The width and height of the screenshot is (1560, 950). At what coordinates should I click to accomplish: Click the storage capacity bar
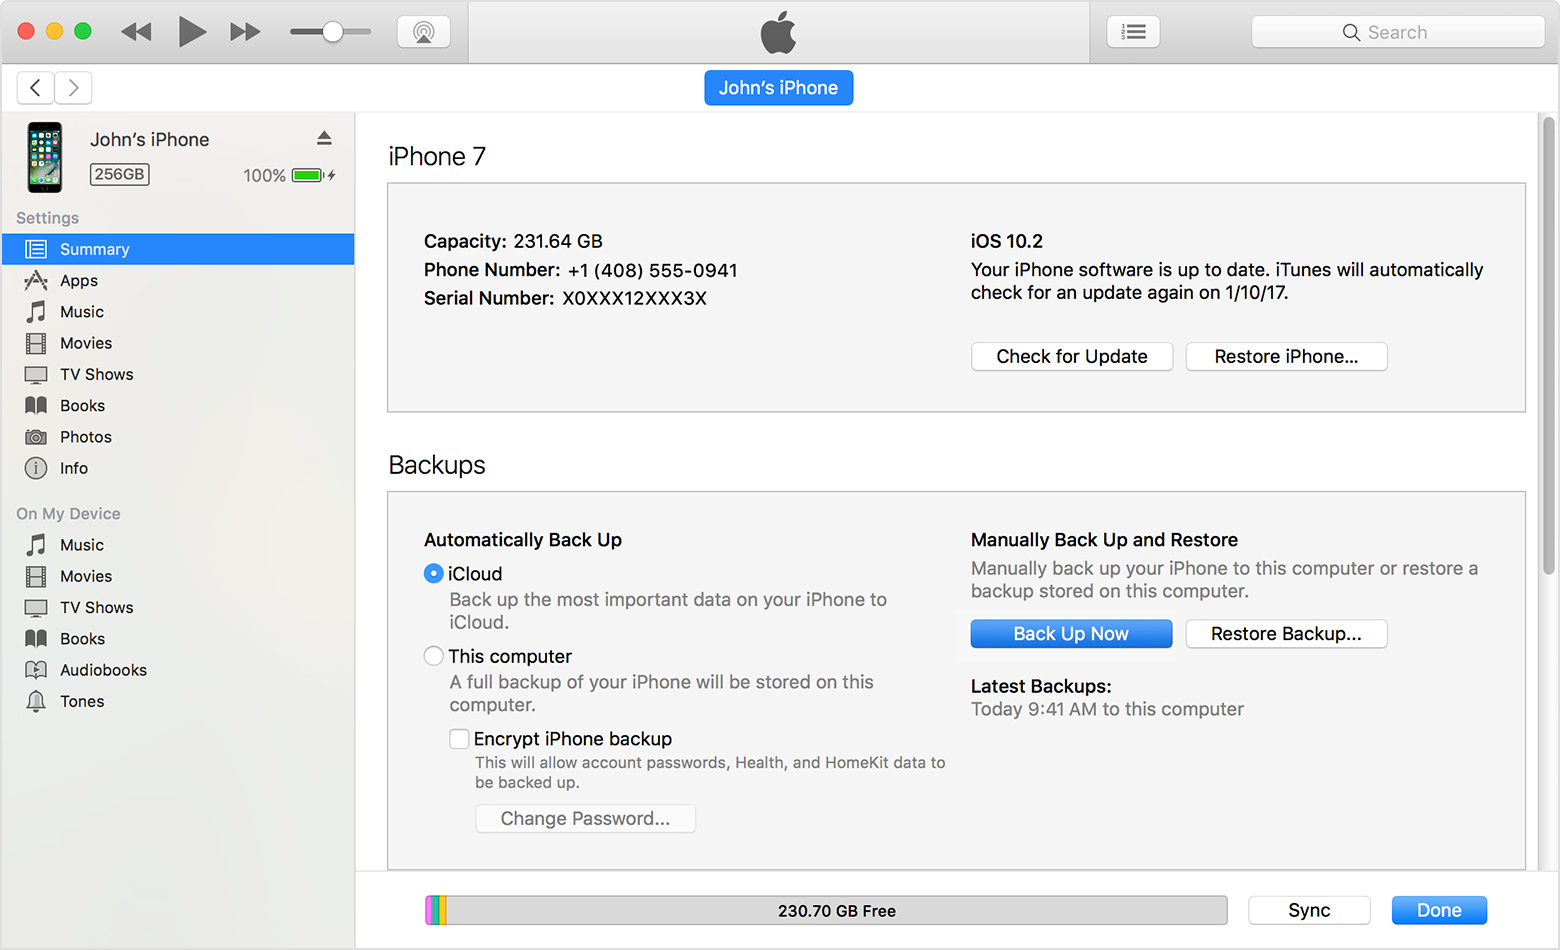[826, 910]
